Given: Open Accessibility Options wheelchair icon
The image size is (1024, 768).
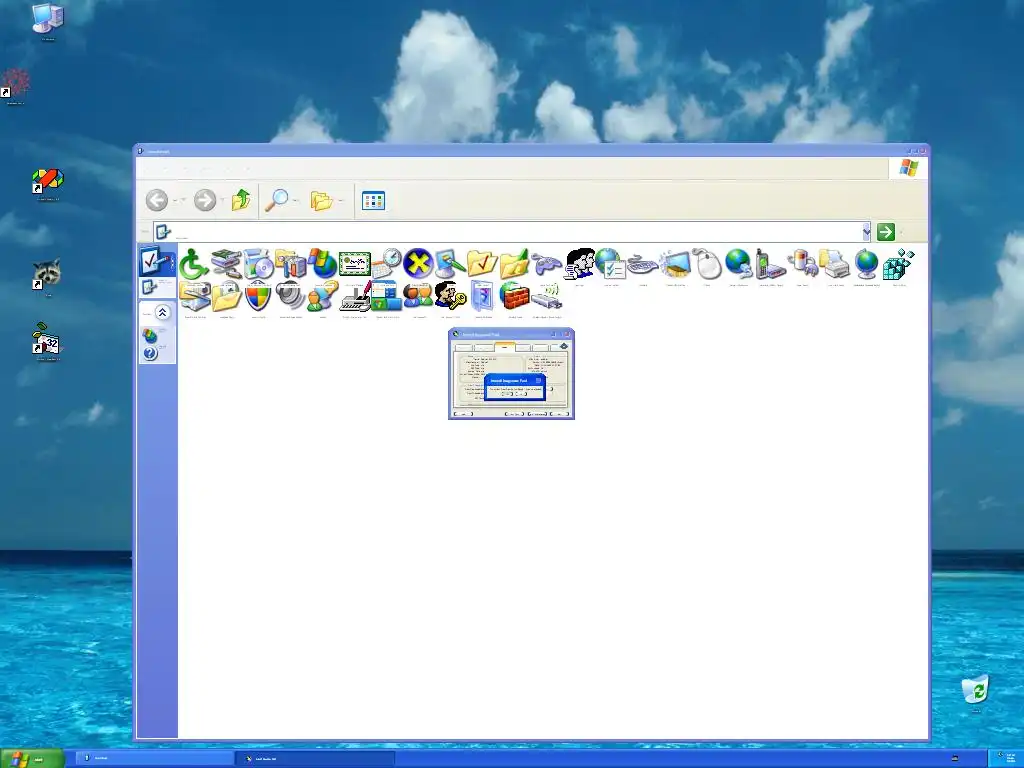Looking at the screenshot, I should (194, 264).
